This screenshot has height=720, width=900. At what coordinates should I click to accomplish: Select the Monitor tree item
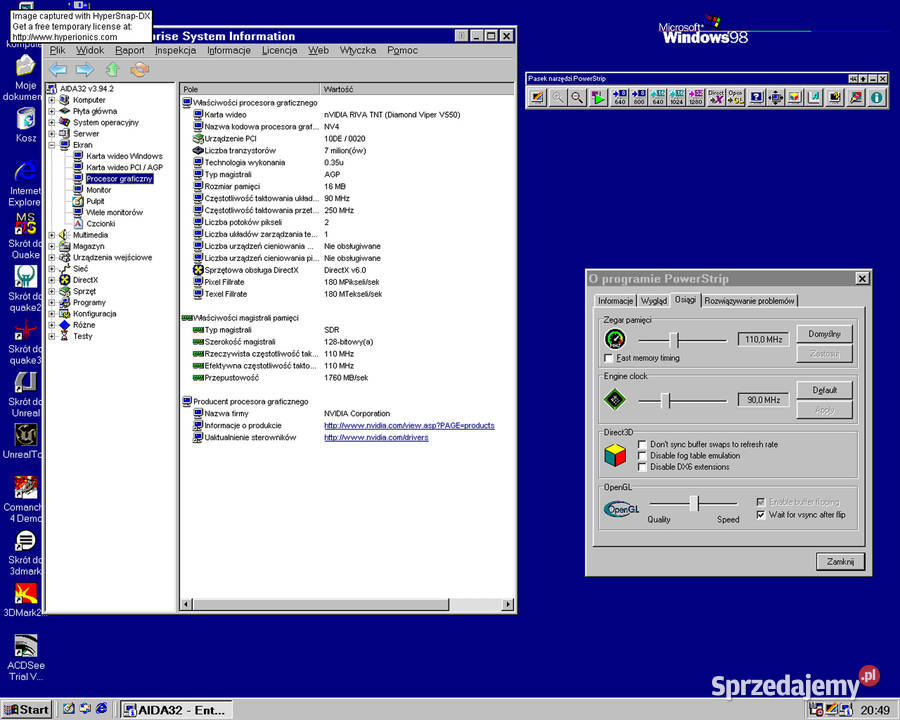98,190
